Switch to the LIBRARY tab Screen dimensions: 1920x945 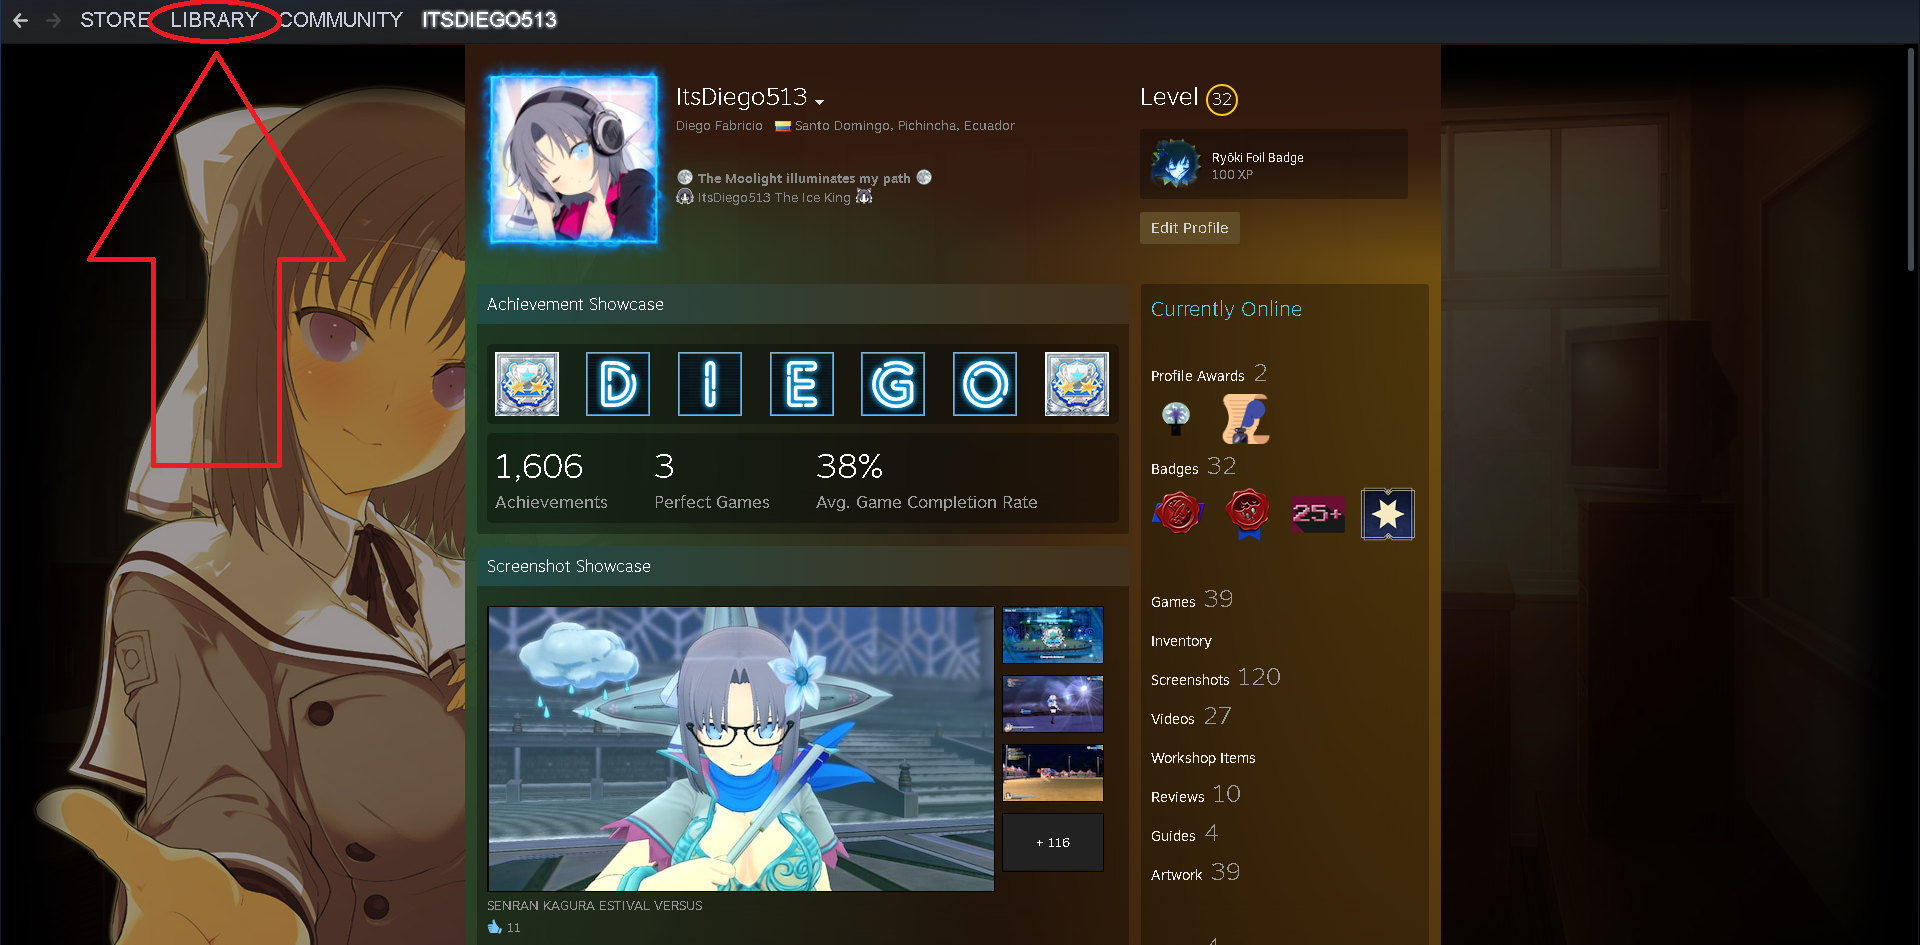[x=214, y=20]
